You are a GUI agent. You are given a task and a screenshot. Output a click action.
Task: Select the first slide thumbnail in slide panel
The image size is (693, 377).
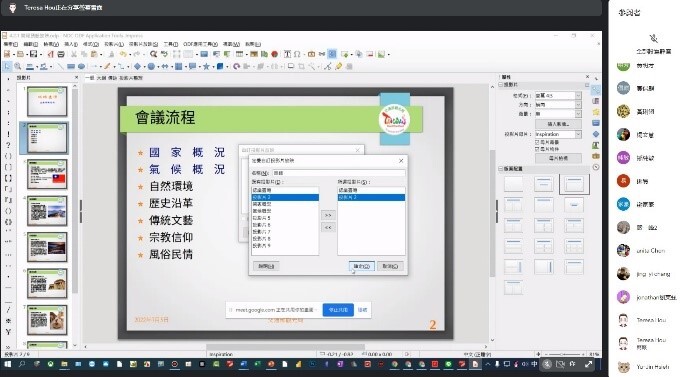[x=47, y=101]
